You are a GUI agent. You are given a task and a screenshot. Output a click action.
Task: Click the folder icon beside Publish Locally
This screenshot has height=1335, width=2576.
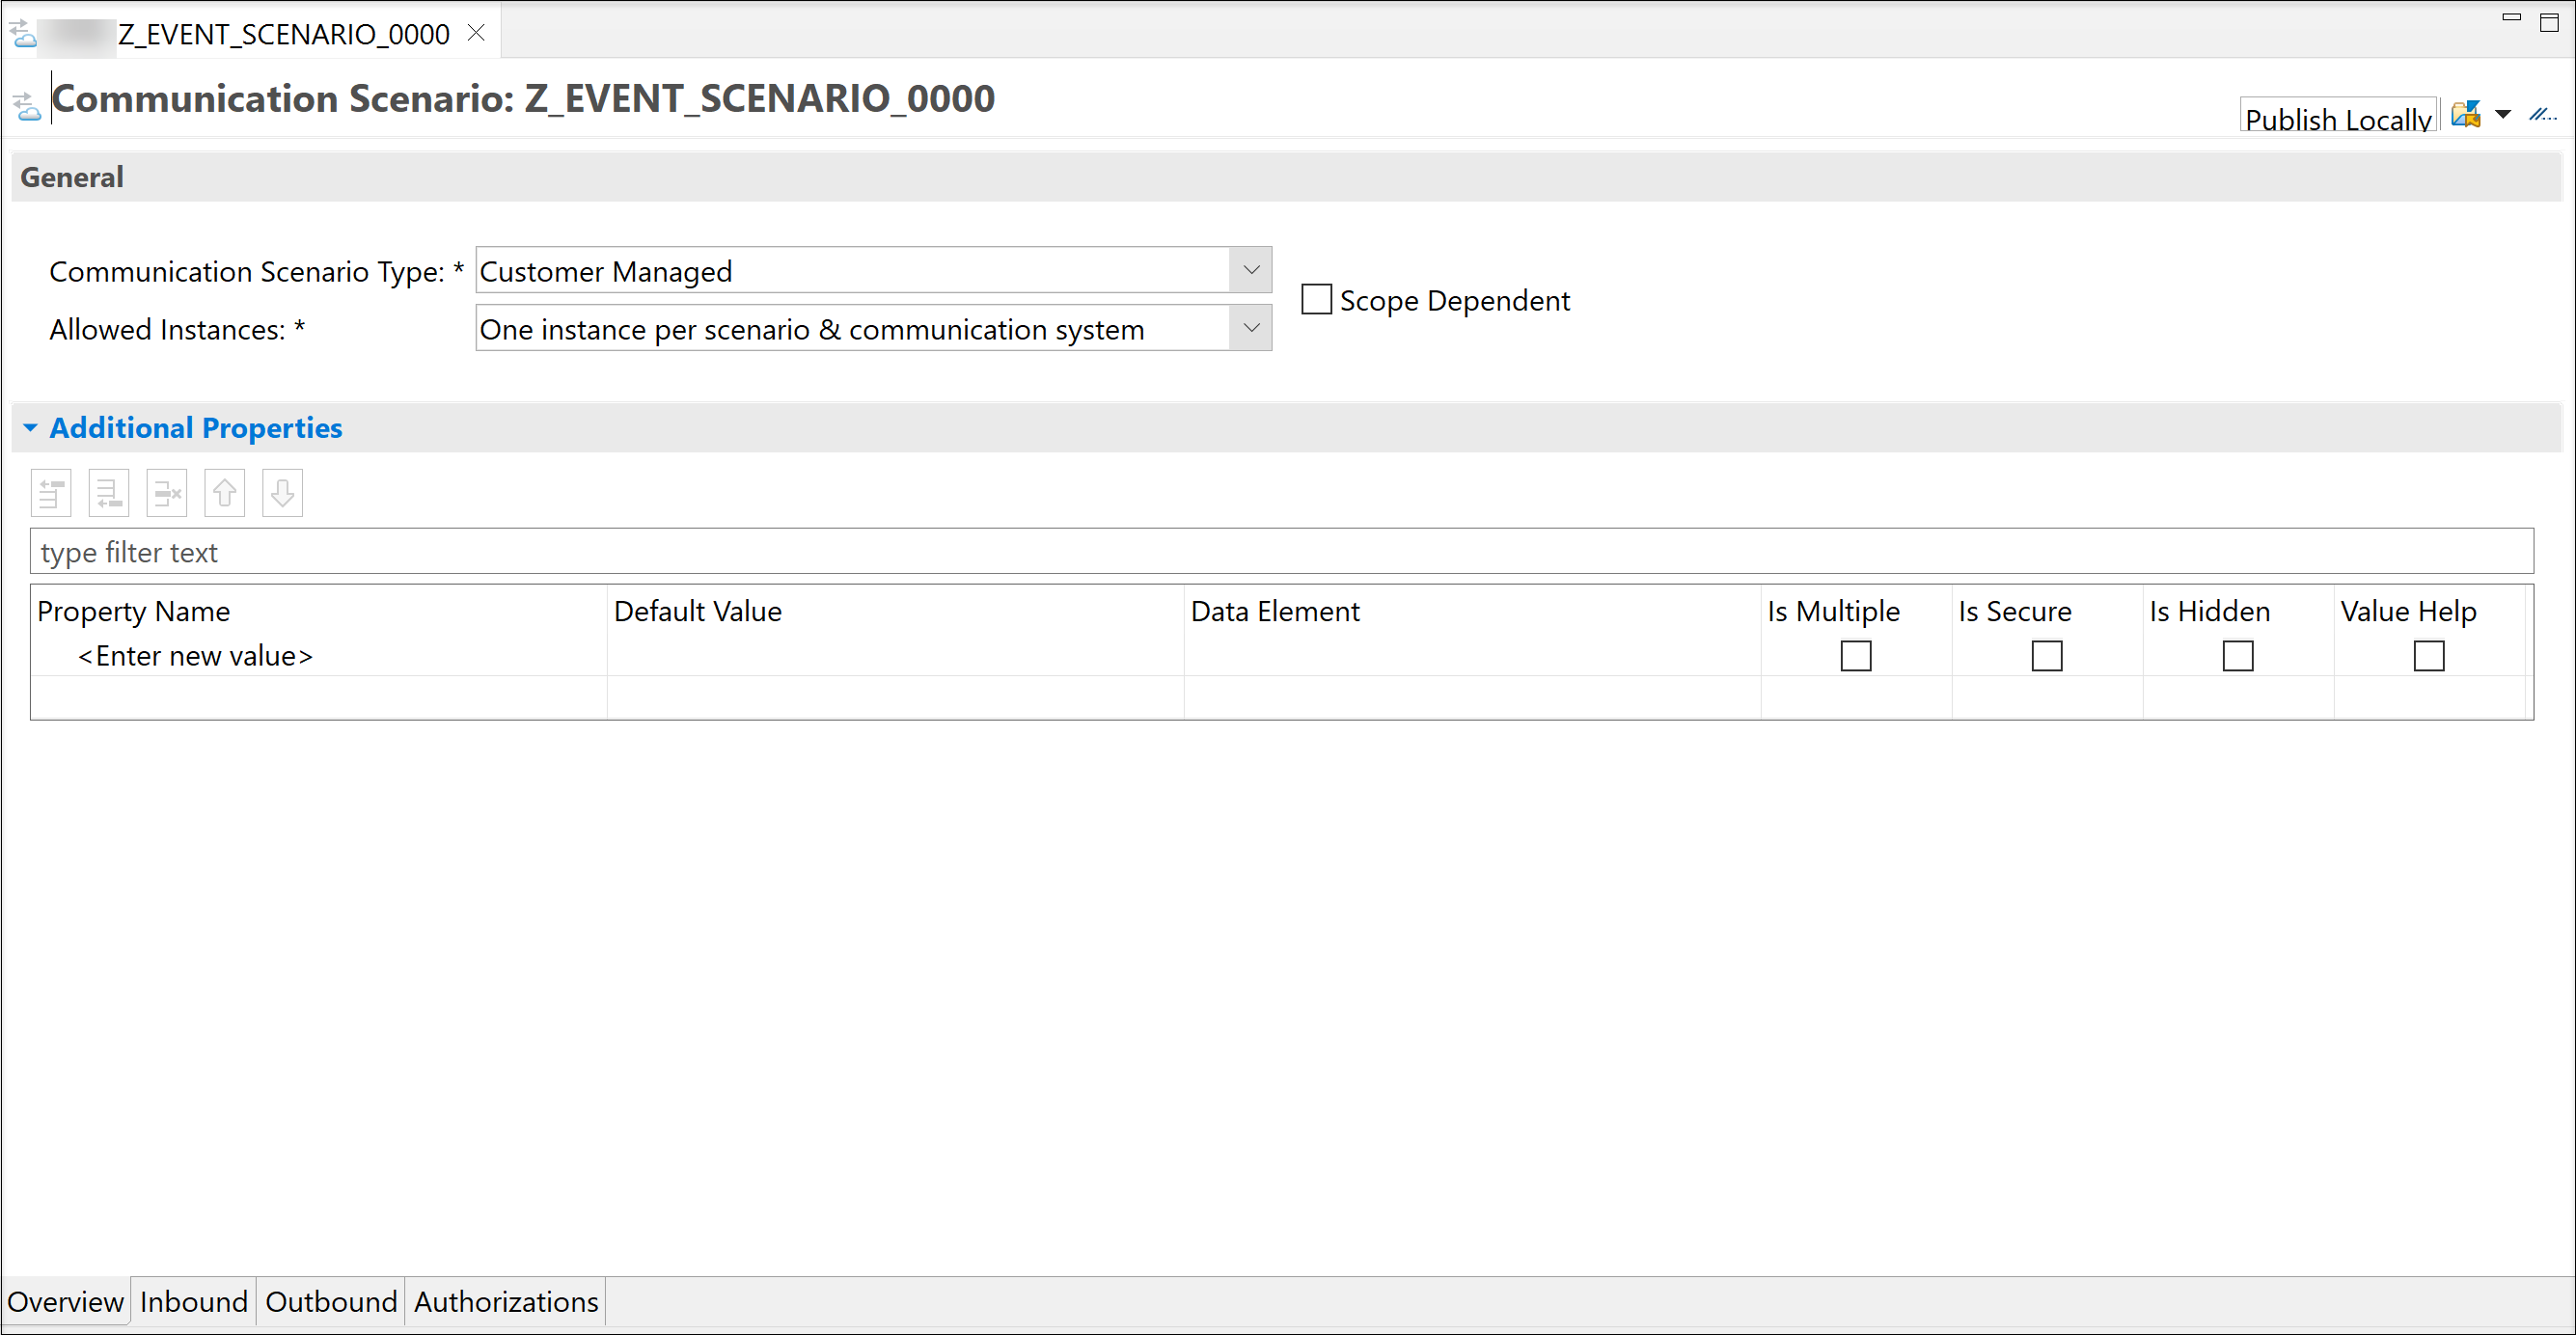[2466, 115]
